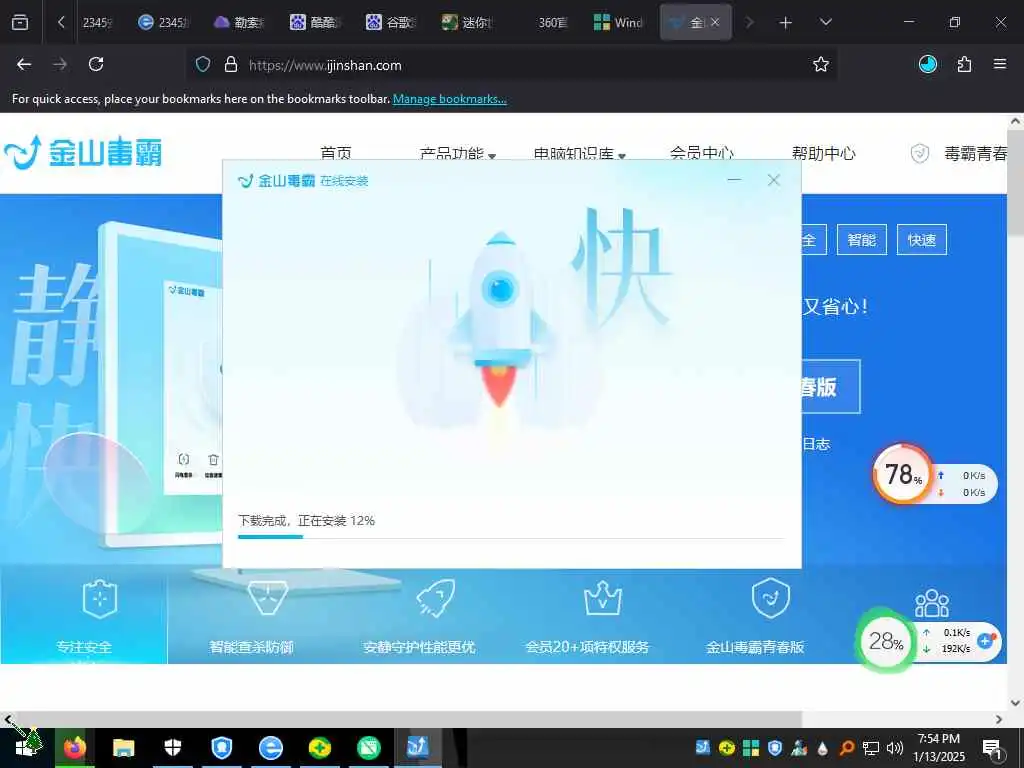Viewport: 1024px width, 768px height.
Task: Open the blue shield app on taskbar
Action: (222, 748)
